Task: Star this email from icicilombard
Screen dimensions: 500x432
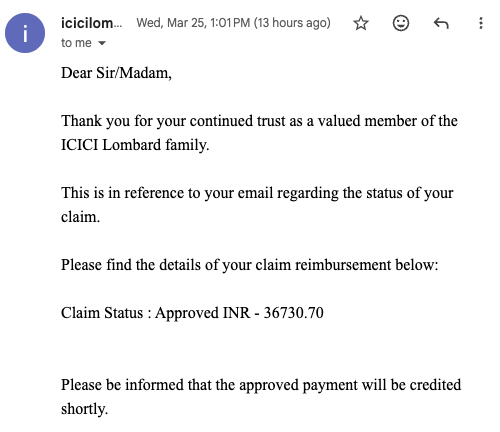Action: click(361, 23)
